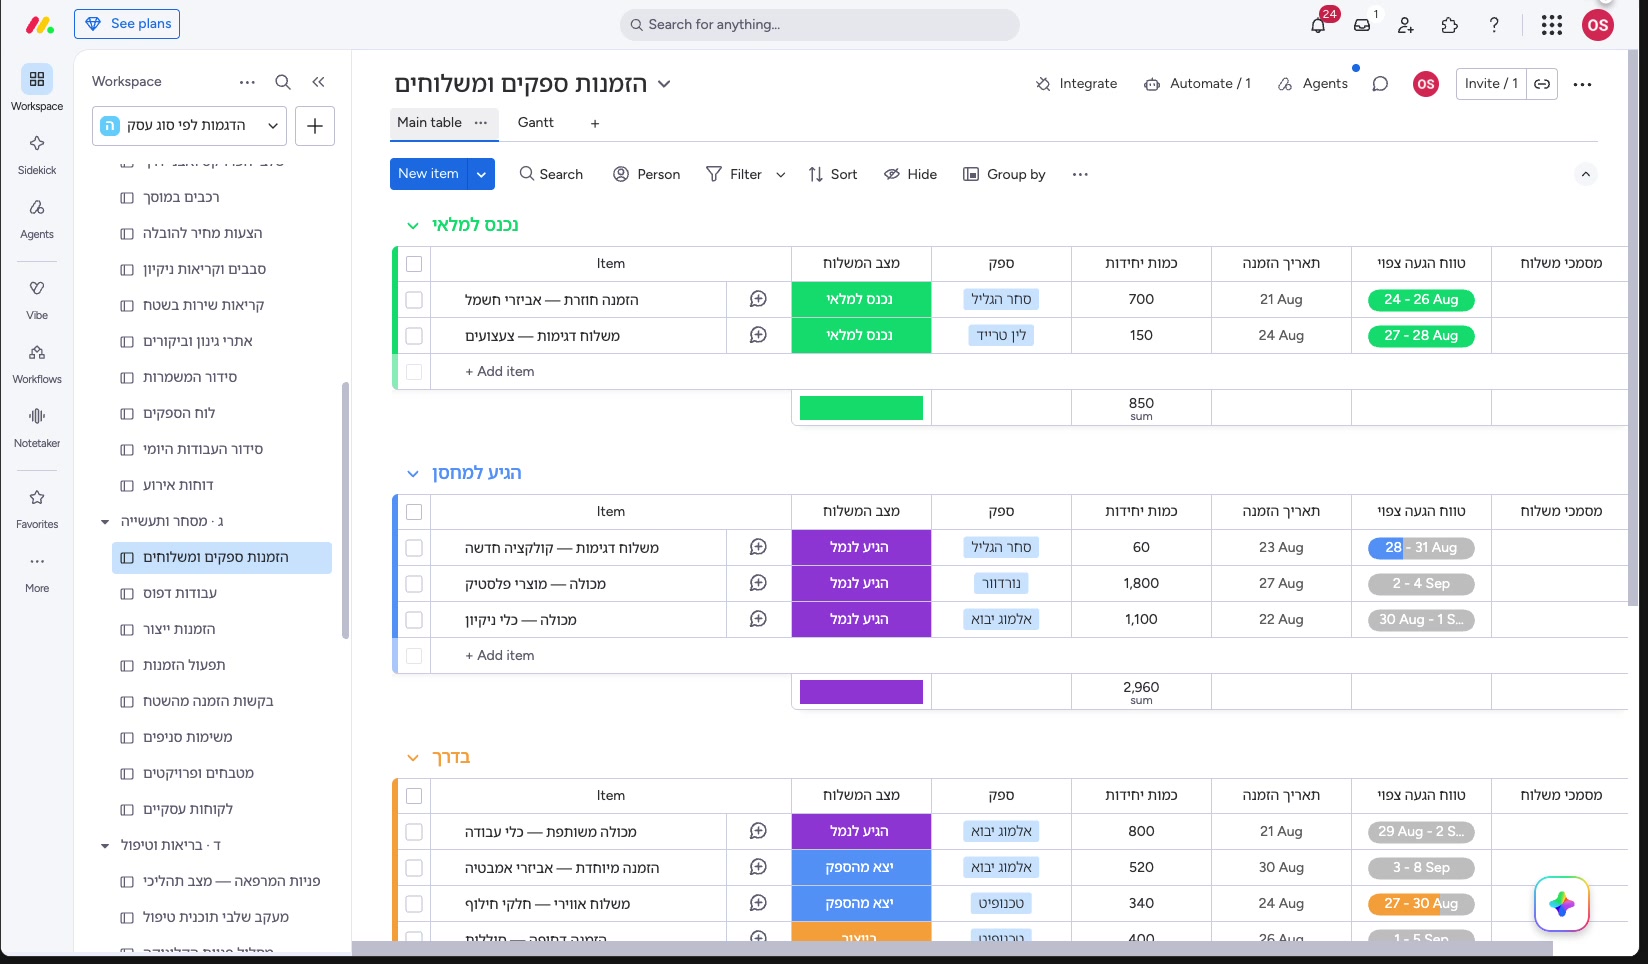Click the invite members person icon

pos(1406,25)
